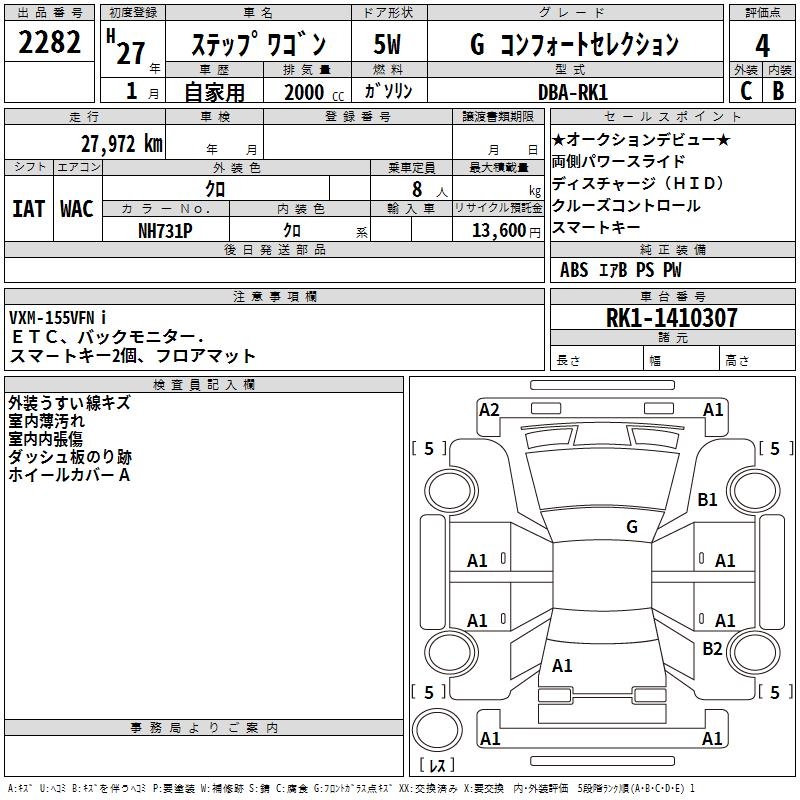Select the B2 damage mark on diagram
Viewport: 800px width, 800px height.
(x=712, y=648)
